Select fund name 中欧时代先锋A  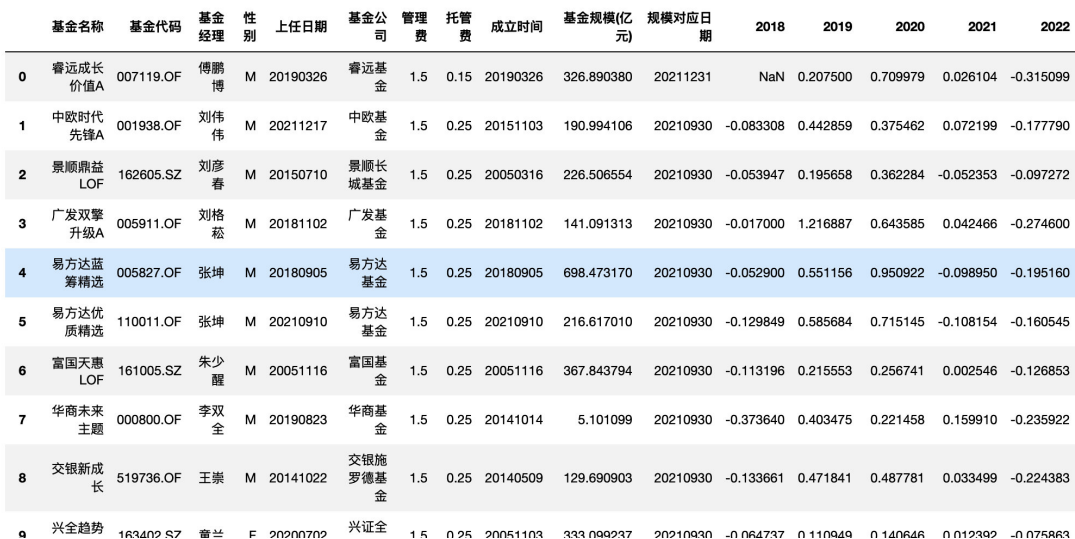click(77, 126)
